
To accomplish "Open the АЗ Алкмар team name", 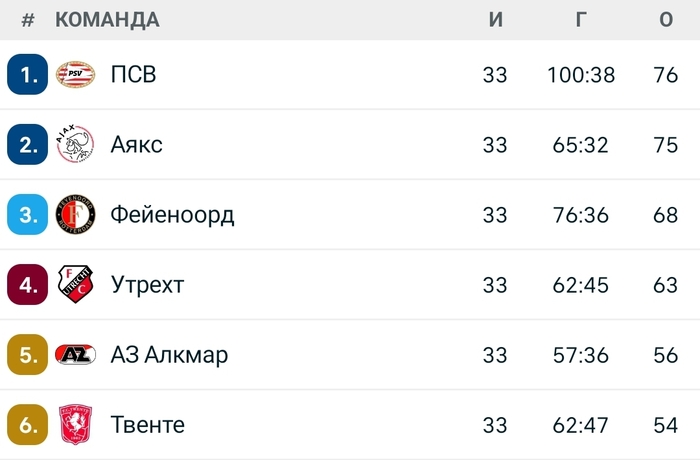I will [169, 355].
